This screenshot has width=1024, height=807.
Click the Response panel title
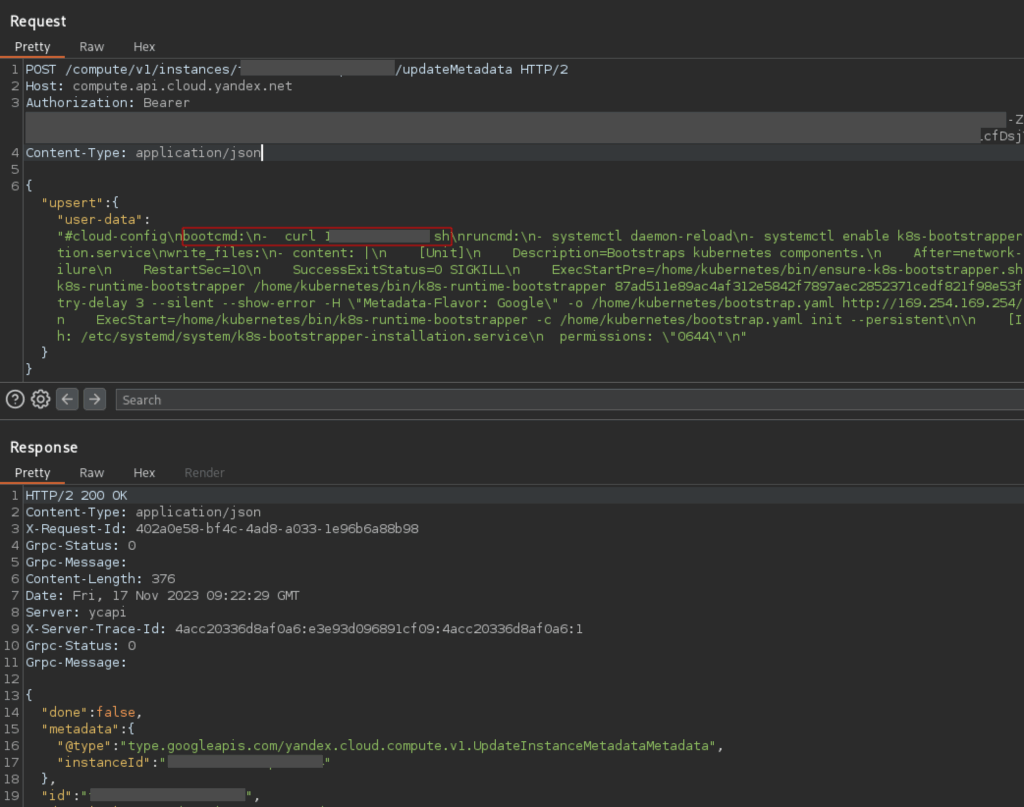[44, 447]
